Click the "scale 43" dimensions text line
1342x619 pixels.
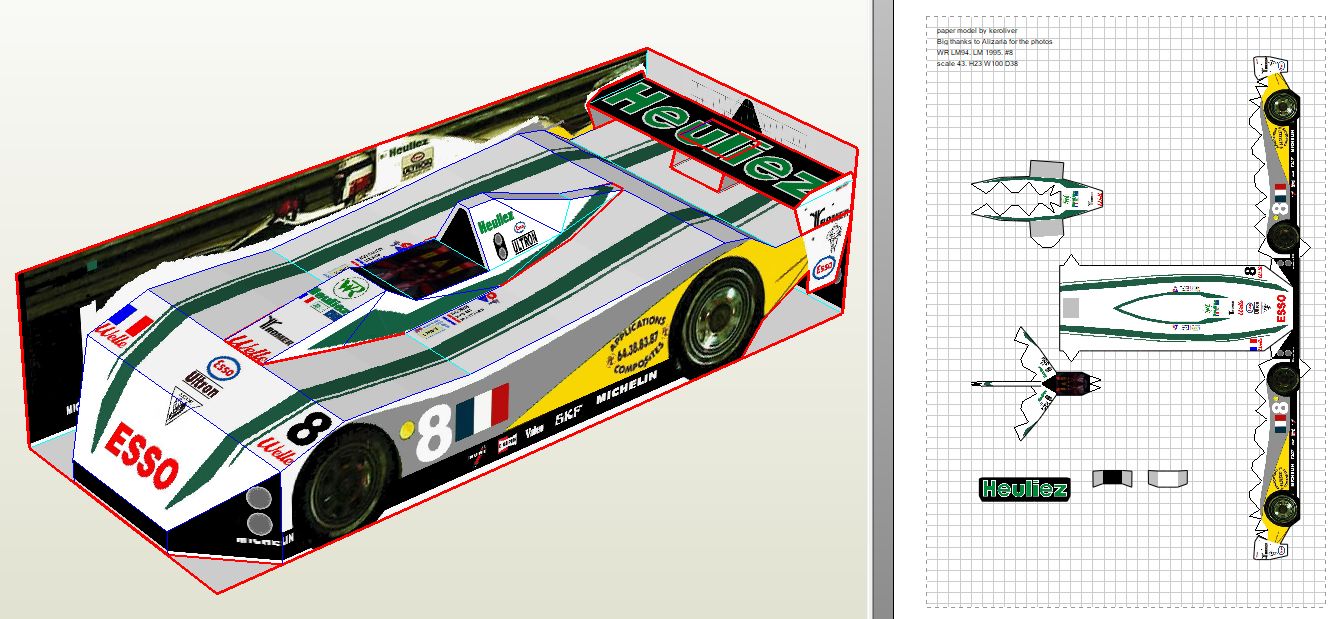tap(977, 63)
